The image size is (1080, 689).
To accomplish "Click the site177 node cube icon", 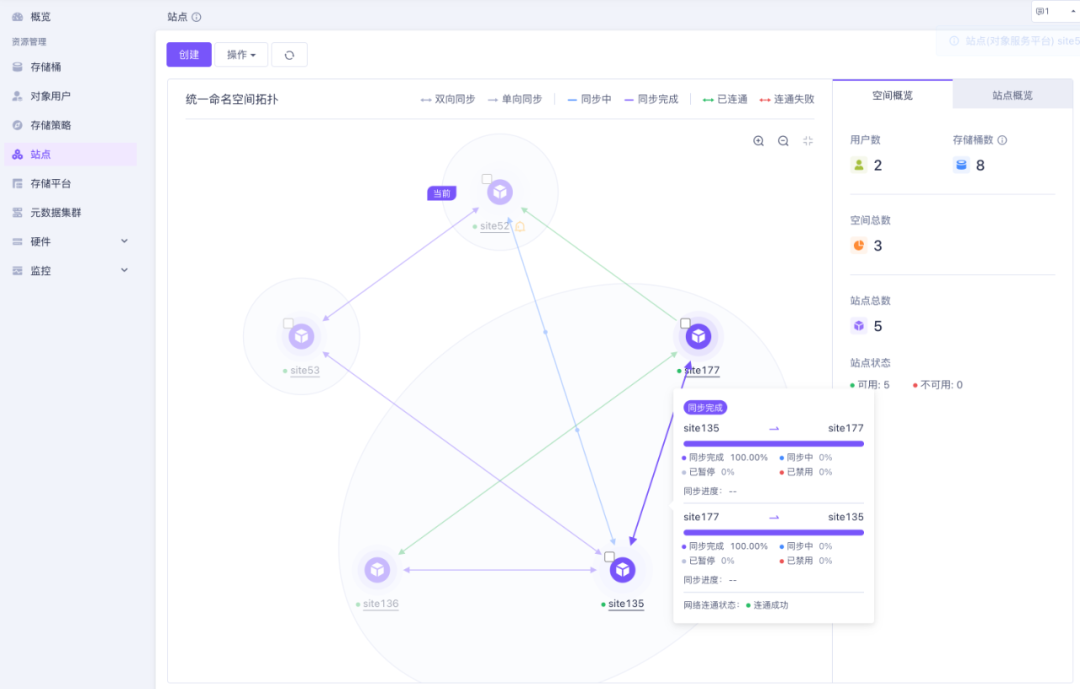I will [698, 337].
